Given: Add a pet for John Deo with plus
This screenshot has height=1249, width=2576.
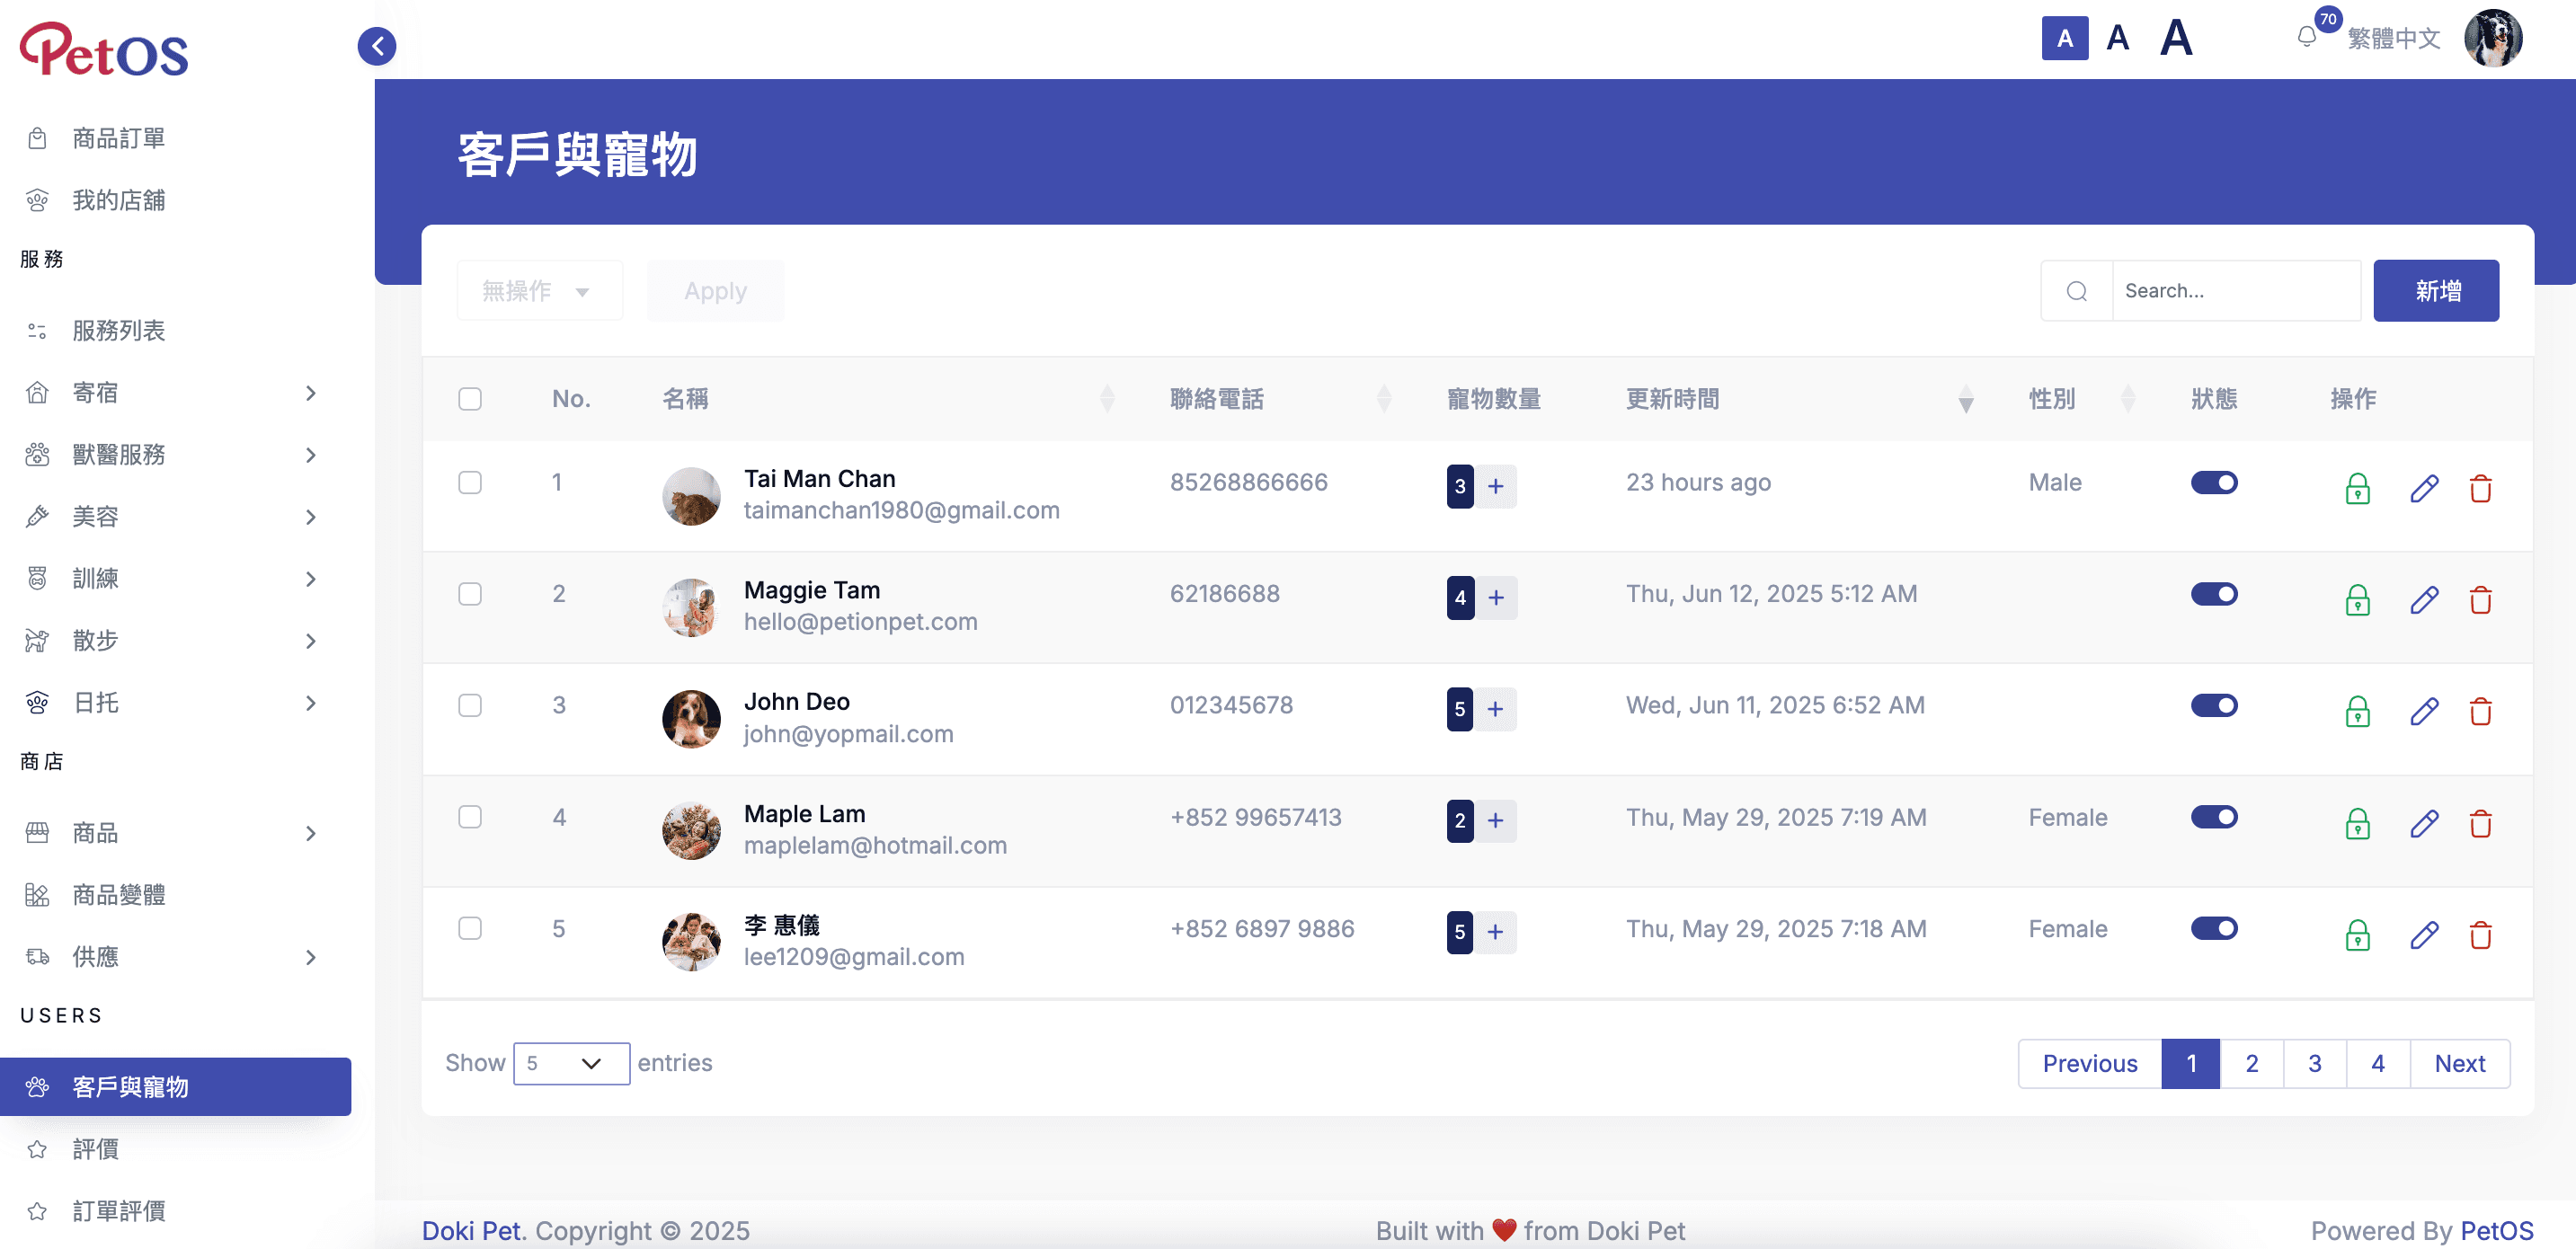Looking at the screenshot, I should tap(1495, 709).
